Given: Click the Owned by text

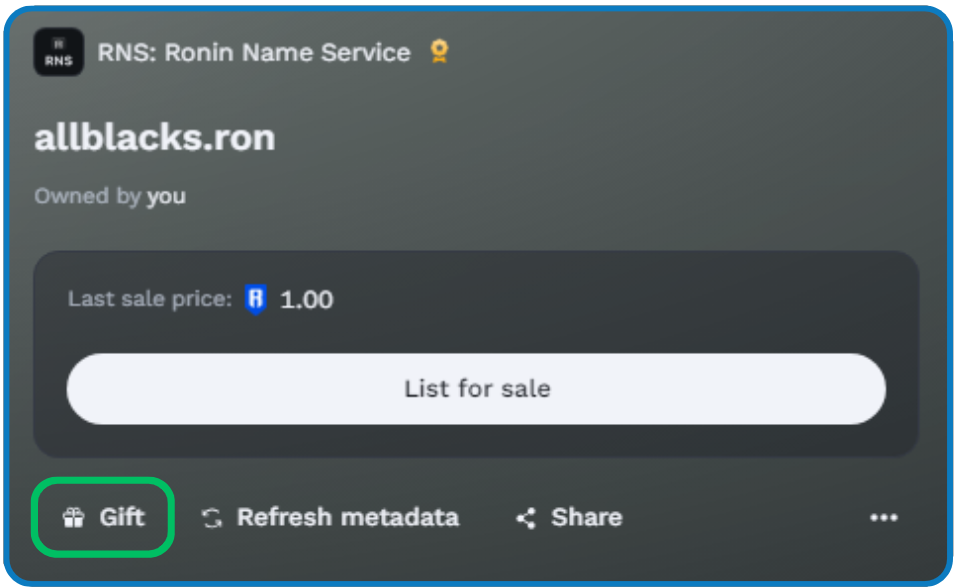Looking at the screenshot, I should 88,196.
